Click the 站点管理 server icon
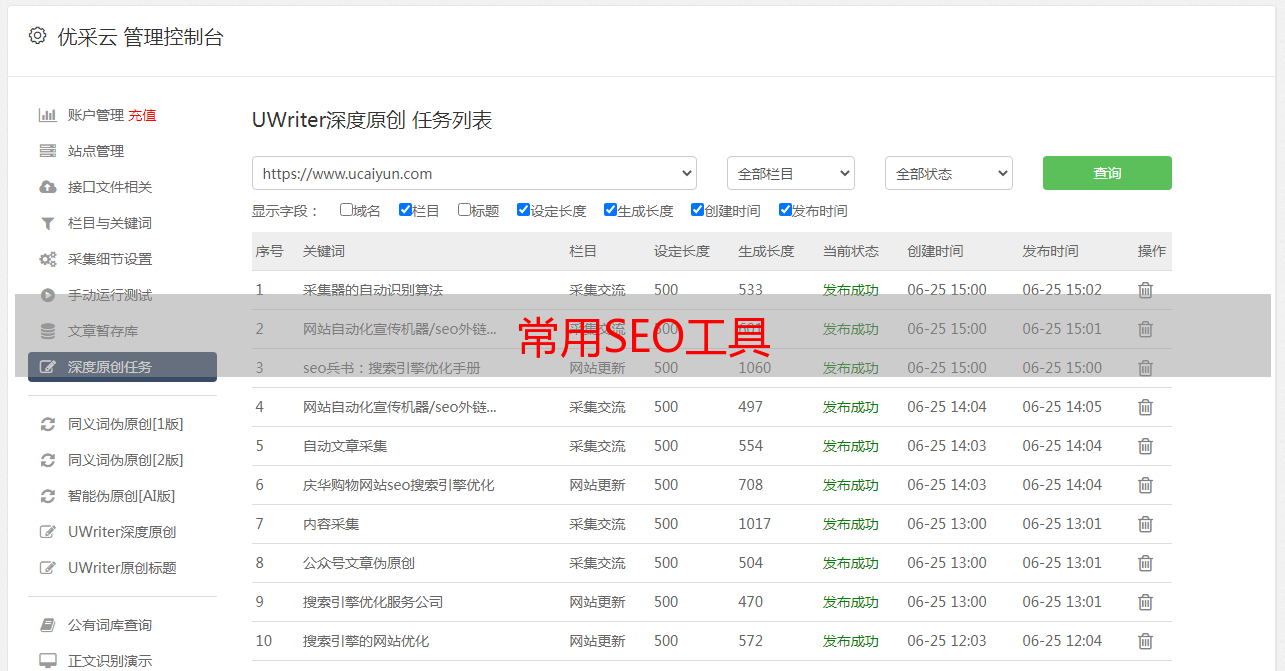 pos(47,151)
